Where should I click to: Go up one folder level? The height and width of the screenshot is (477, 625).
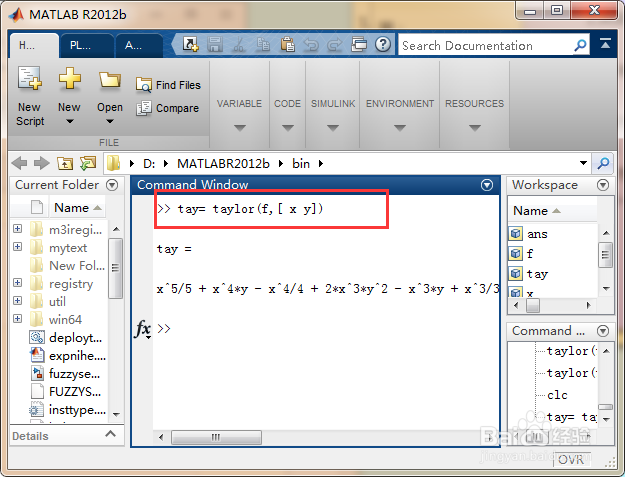coord(65,163)
